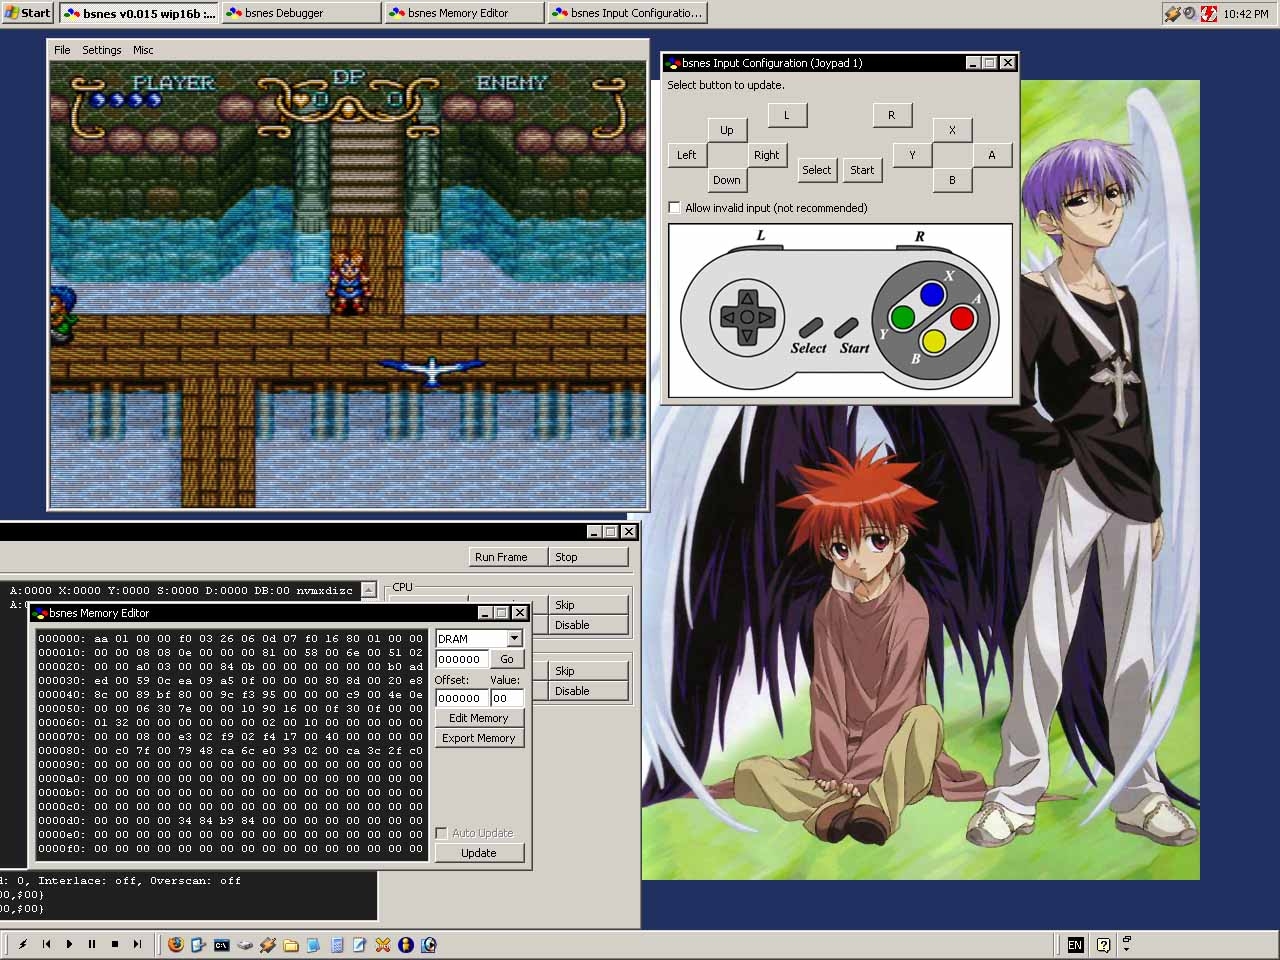Switch to bsnes v0.015 wip16b taskbar window
Image resolution: width=1280 pixels, height=960 pixels.
click(x=138, y=13)
